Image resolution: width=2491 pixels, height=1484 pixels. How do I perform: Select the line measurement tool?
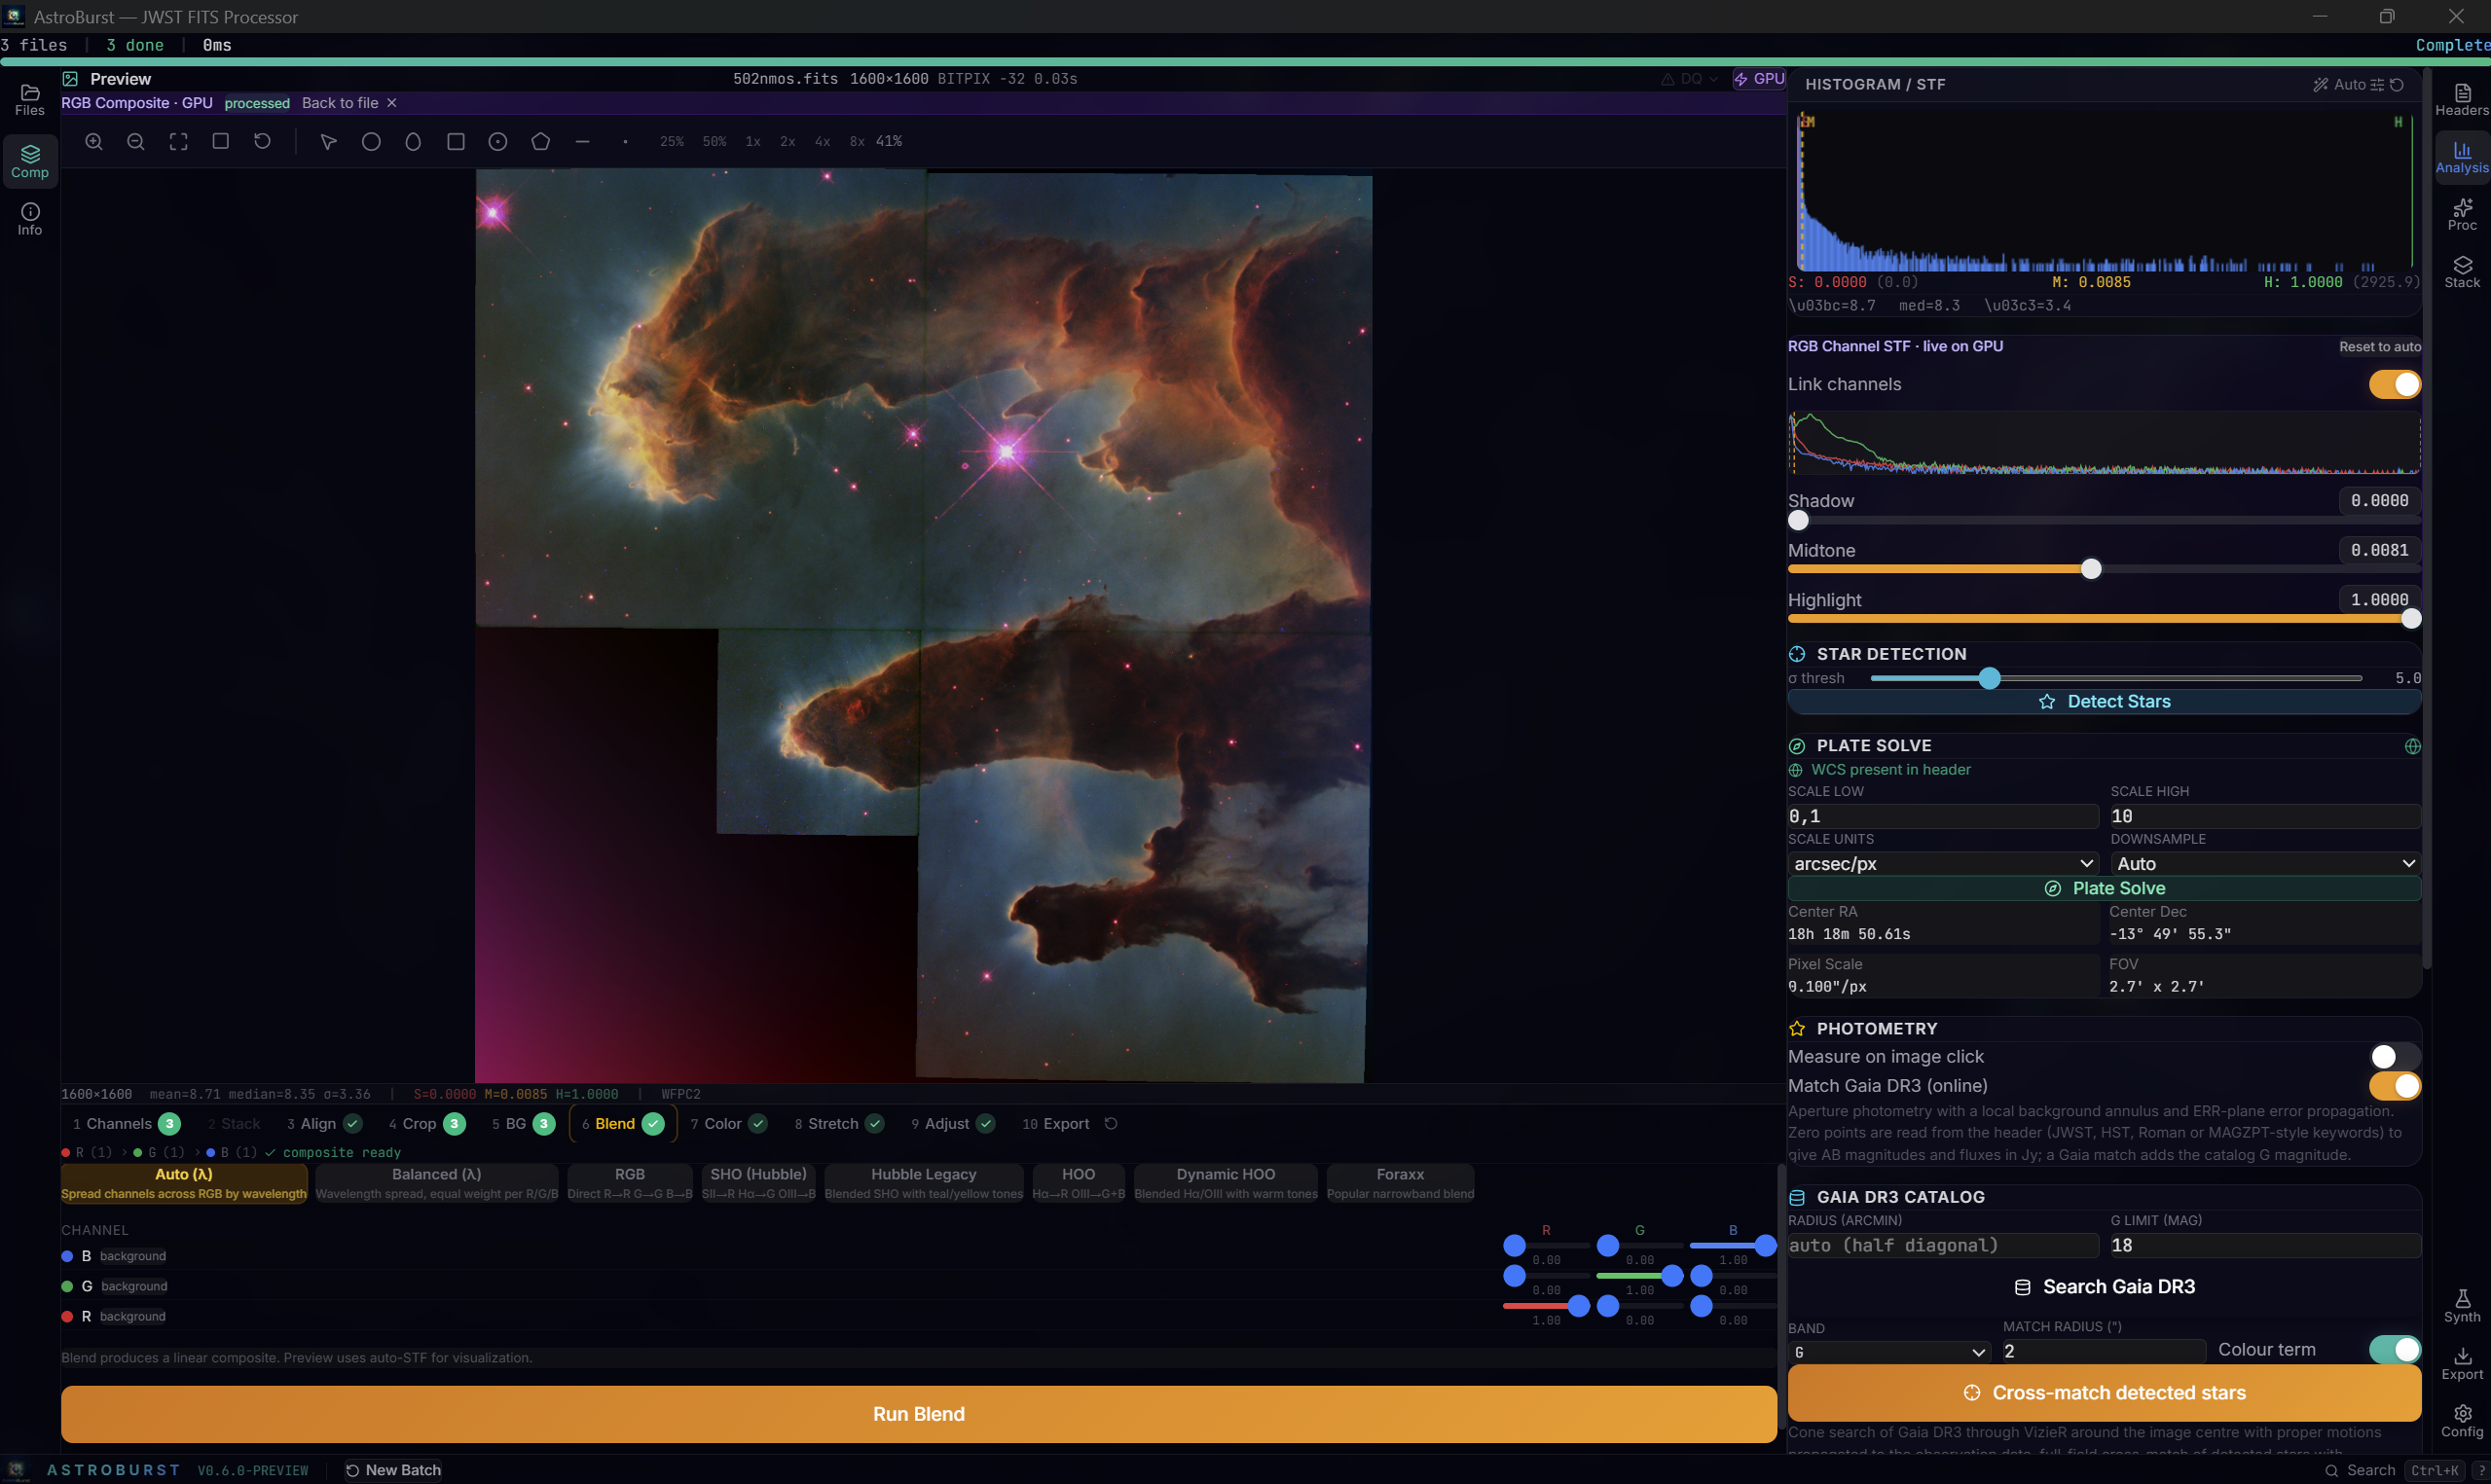click(x=582, y=142)
